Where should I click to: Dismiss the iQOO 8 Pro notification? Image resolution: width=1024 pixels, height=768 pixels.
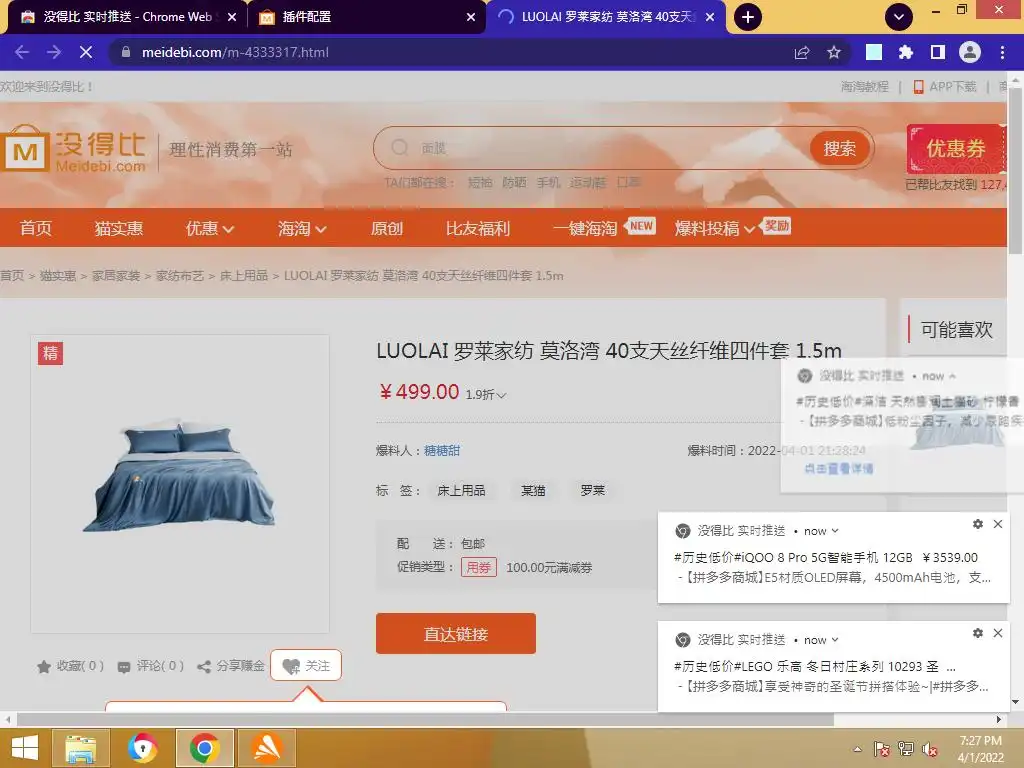click(x=998, y=524)
